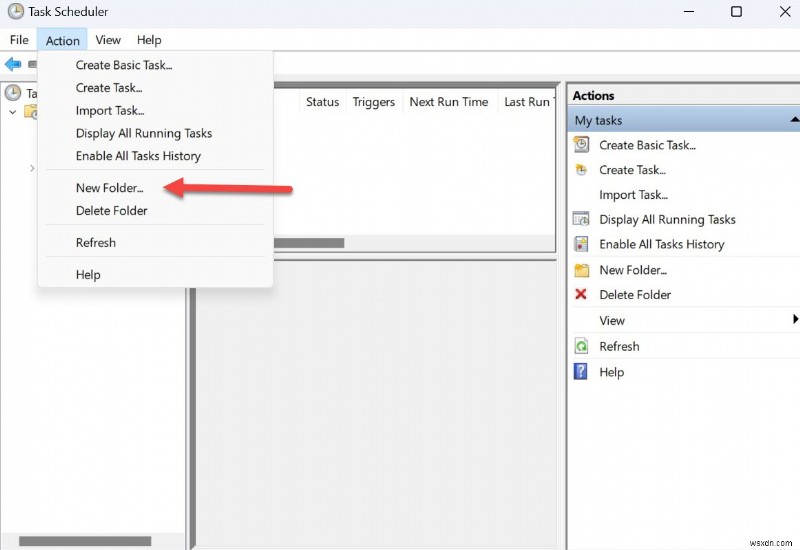Click the Next Run Time column header
The image size is (800, 550).
coord(449,102)
